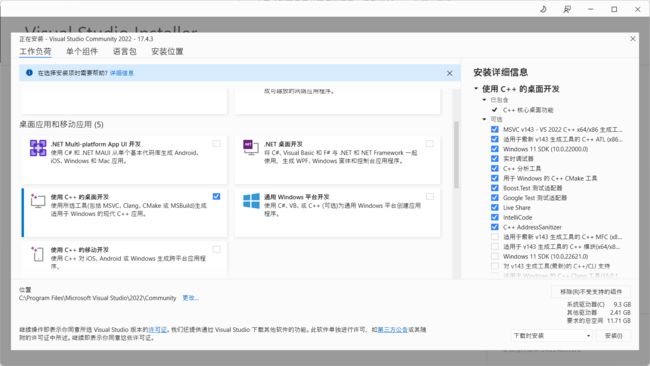Enable the .NET 桌面开发 workload checkbox

pyautogui.click(x=429, y=143)
